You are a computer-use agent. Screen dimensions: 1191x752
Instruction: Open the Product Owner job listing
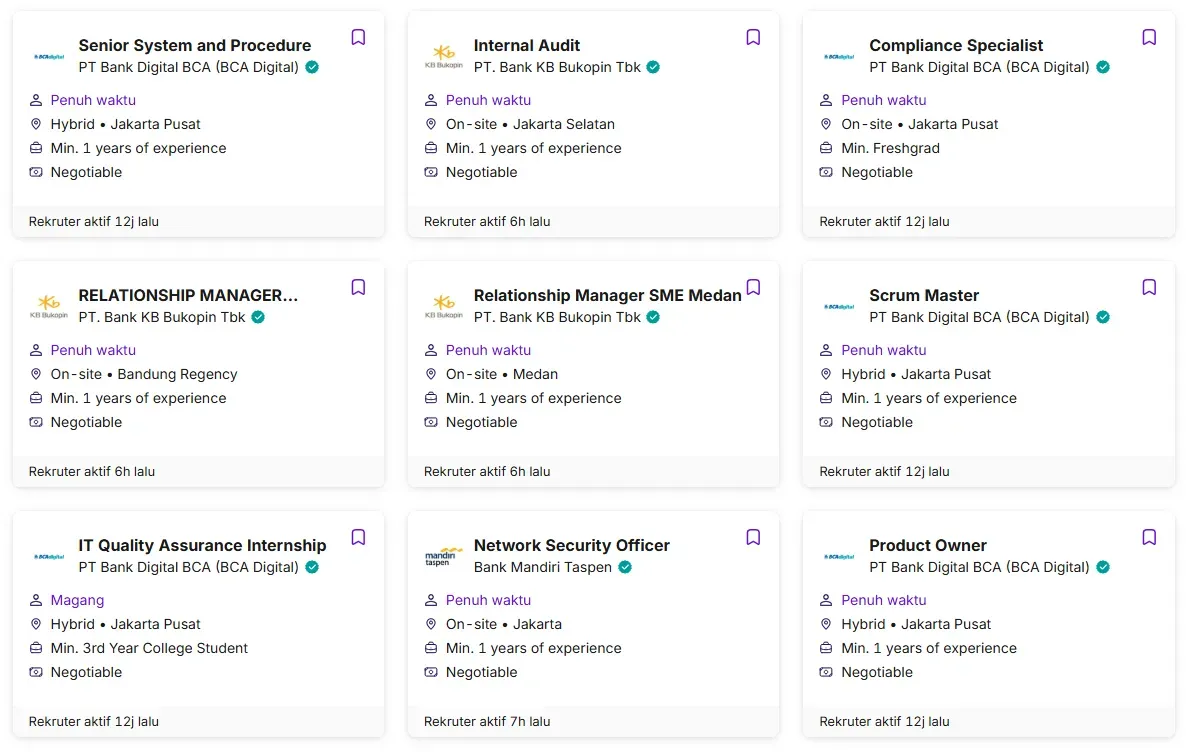pos(927,545)
